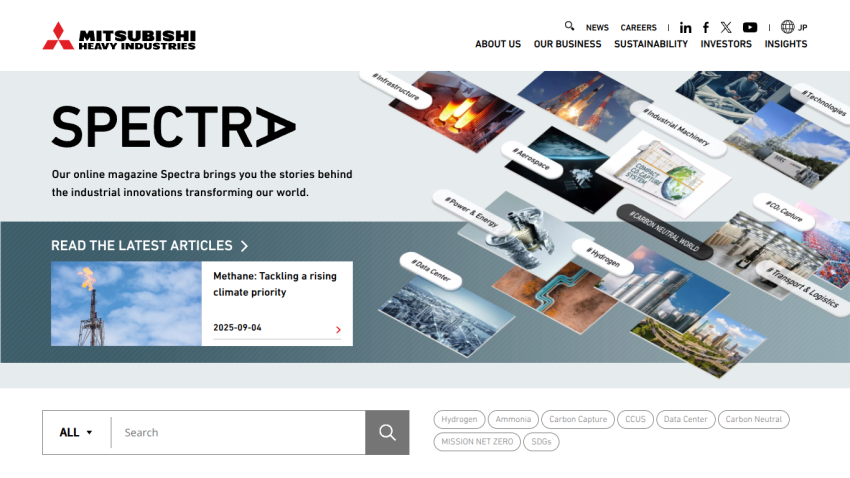Select the Carbon Capture keyword tag
This screenshot has width=850, height=478.
click(578, 419)
